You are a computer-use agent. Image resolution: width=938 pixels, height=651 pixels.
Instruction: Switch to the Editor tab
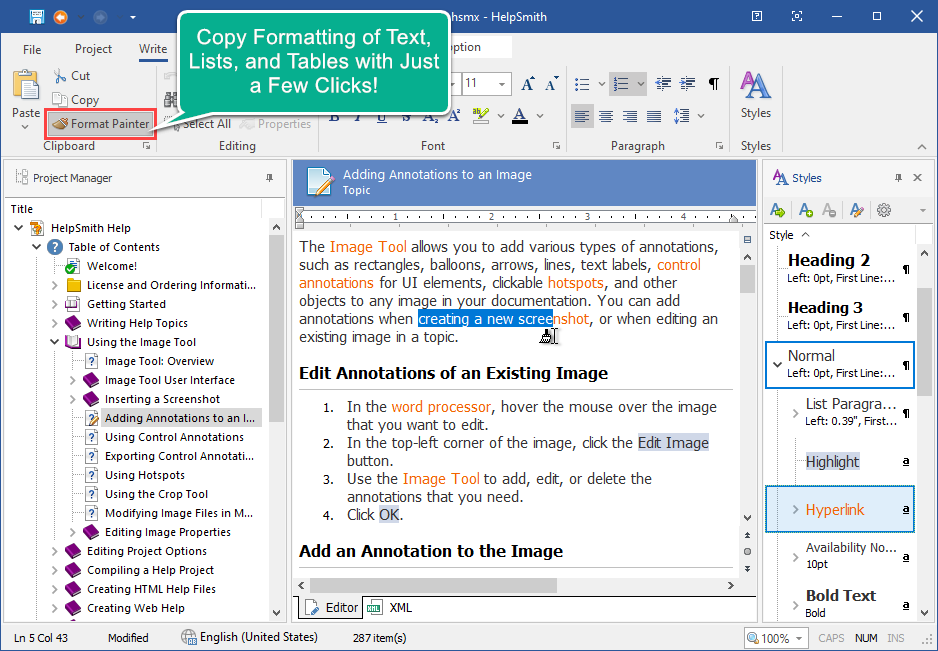[332, 608]
